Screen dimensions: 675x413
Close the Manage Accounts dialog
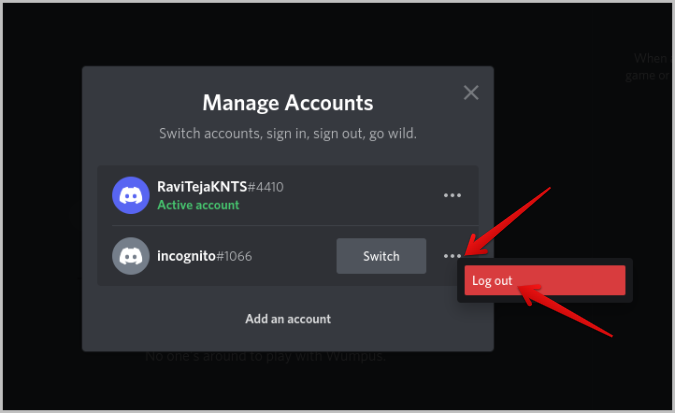[471, 93]
